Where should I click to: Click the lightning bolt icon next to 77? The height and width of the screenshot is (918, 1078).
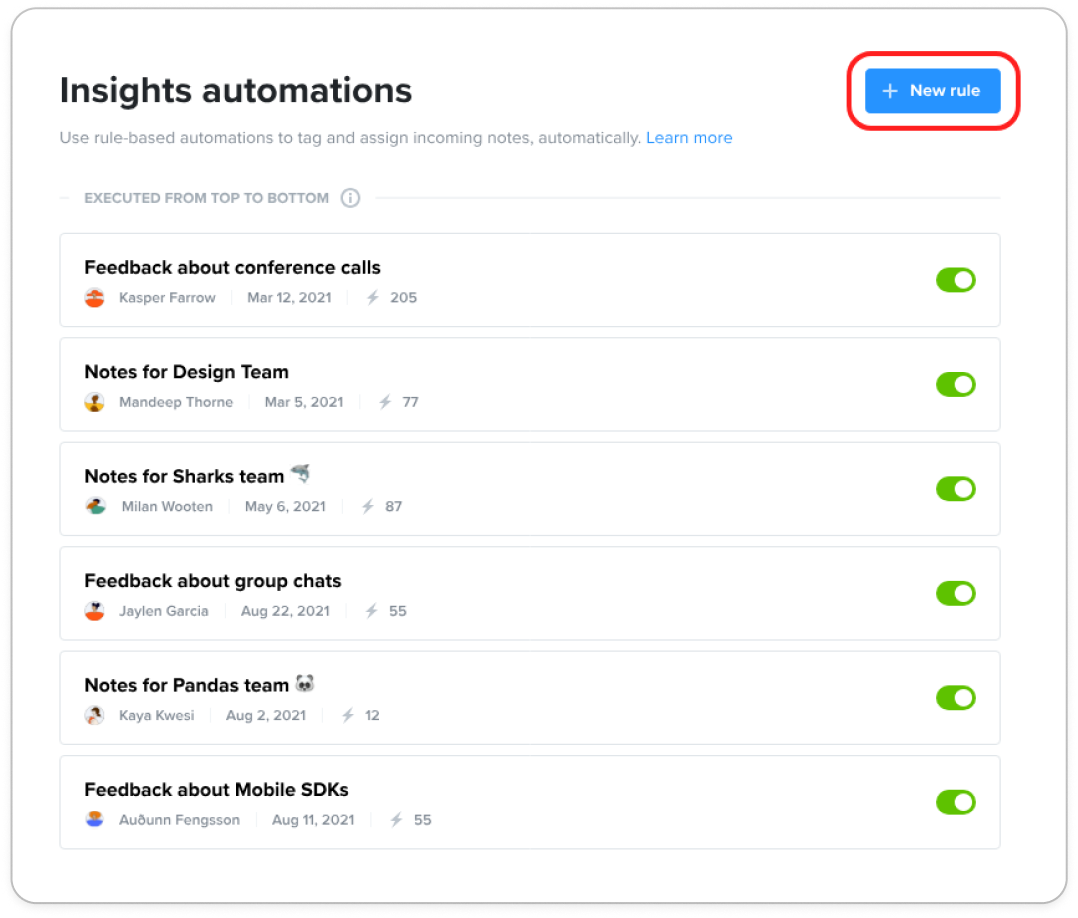385,402
